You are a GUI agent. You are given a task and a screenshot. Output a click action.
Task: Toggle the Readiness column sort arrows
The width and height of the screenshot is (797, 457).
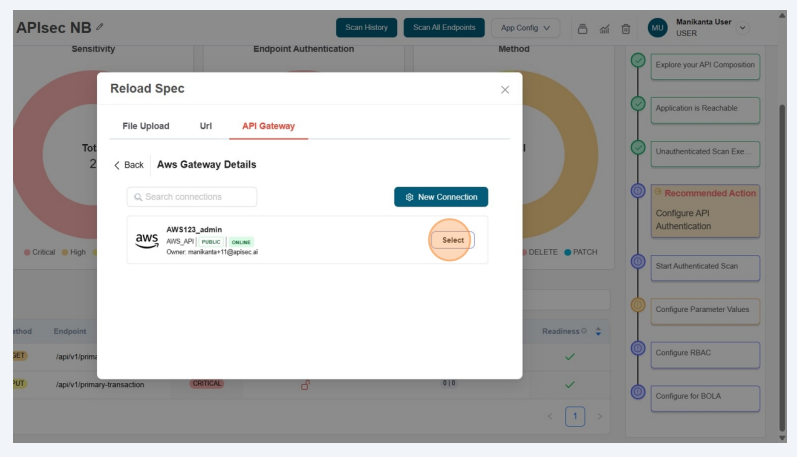(598, 331)
